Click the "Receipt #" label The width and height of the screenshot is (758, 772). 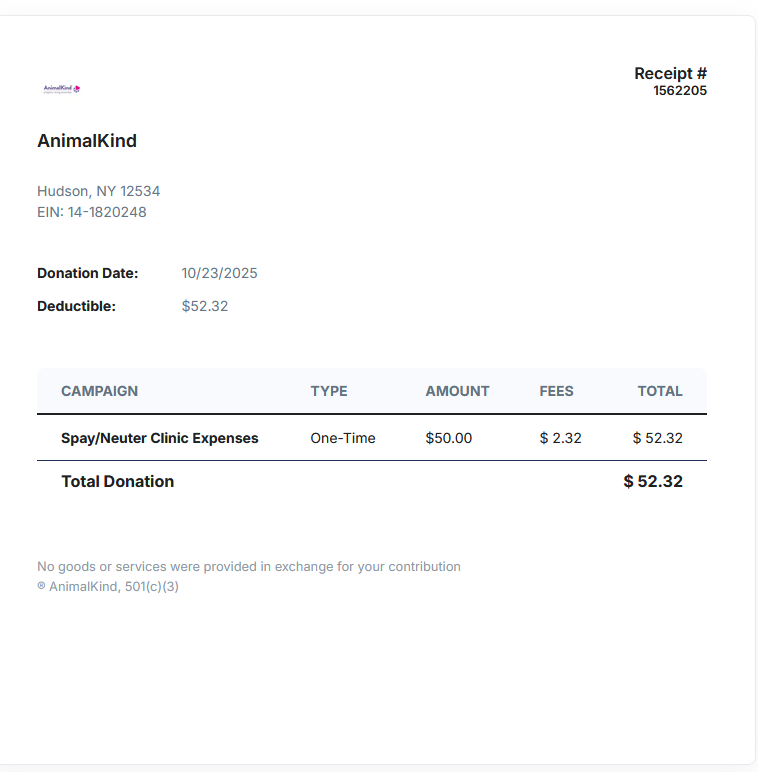tap(670, 73)
